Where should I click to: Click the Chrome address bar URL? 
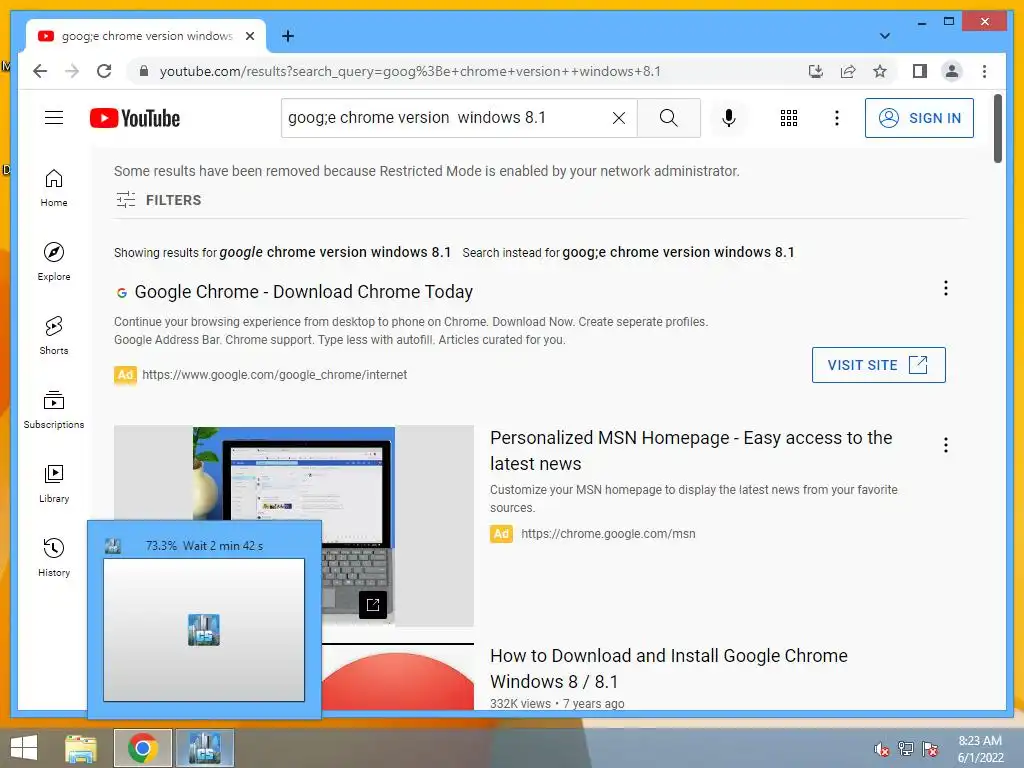click(x=410, y=71)
